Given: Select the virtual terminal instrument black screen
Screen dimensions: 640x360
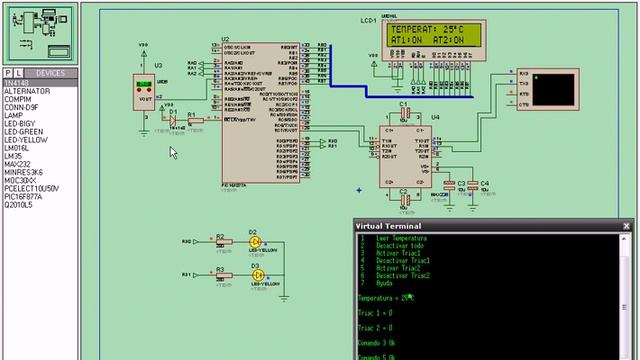Looking at the screenshot, I should click(x=553, y=89).
